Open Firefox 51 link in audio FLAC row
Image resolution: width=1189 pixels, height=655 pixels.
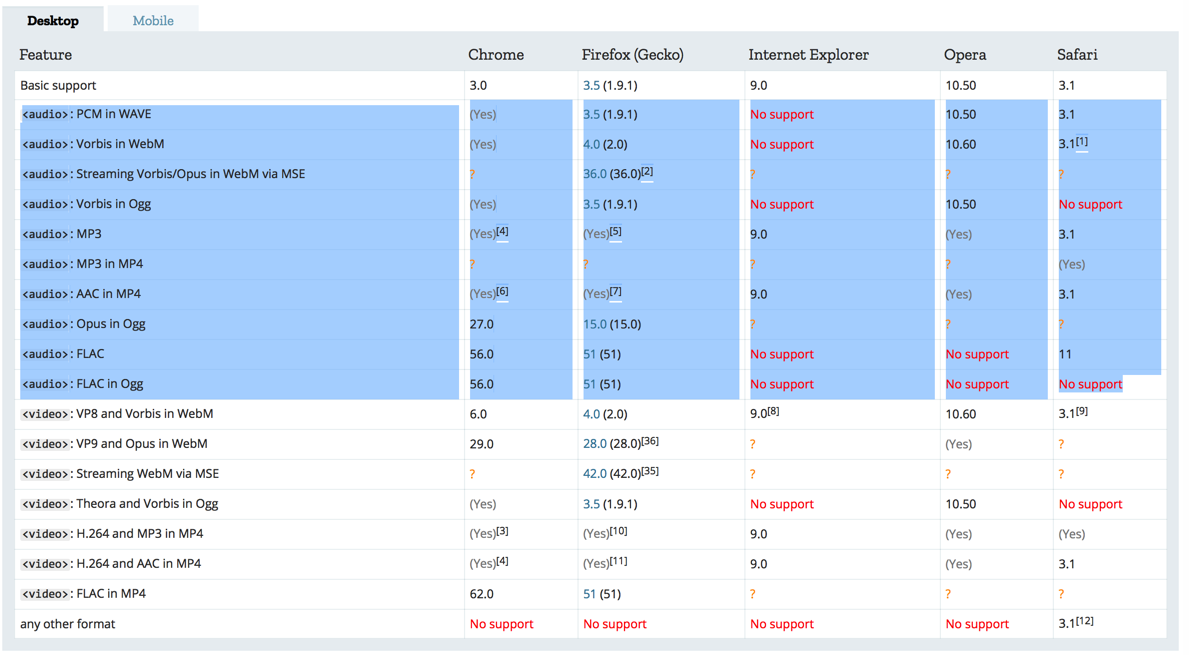tap(589, 354)
